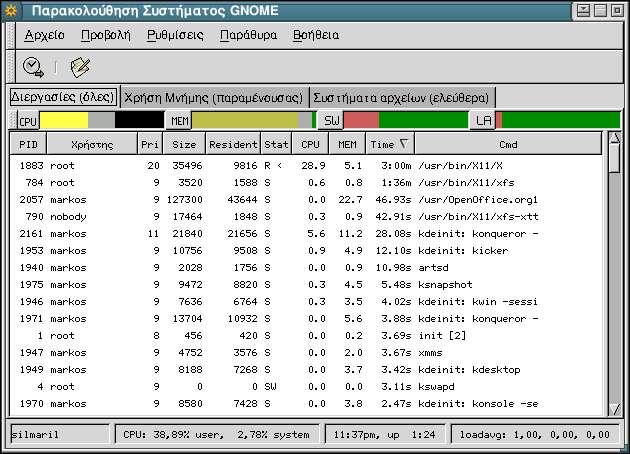Click the LA load average label button

[483, 121]
